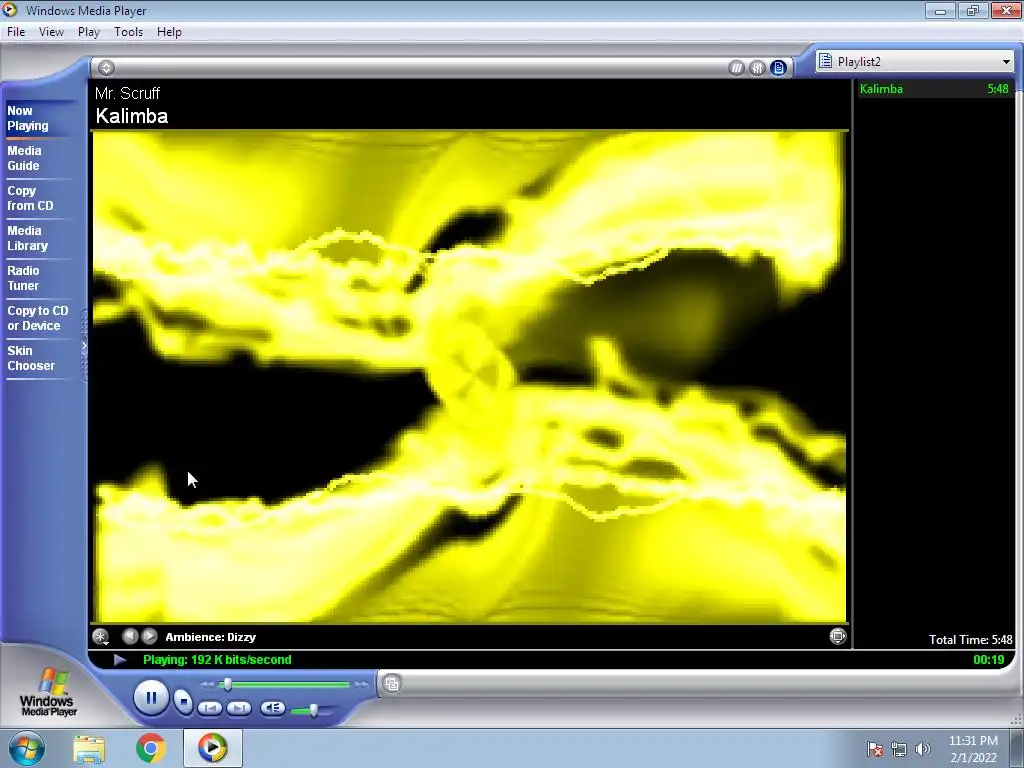Open the Playlist2 dropdown

[916, 61]
